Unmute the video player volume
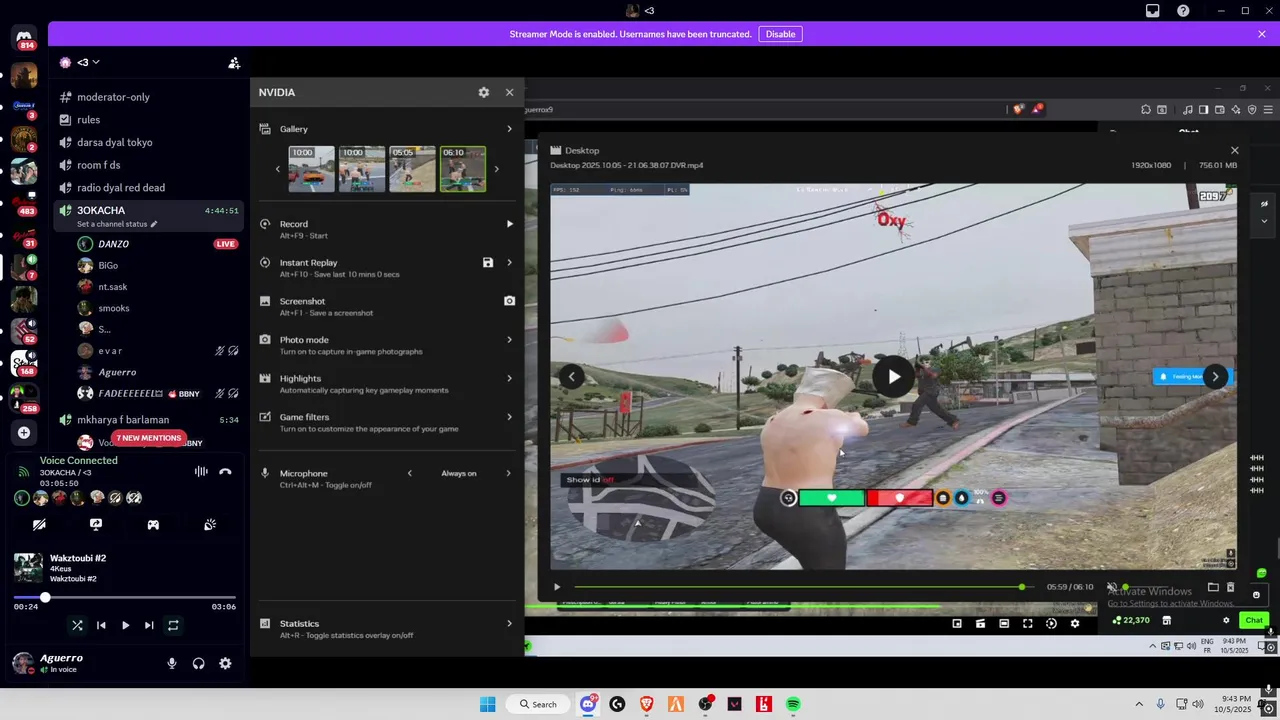1280x720 pixels. click(1111, 587)
